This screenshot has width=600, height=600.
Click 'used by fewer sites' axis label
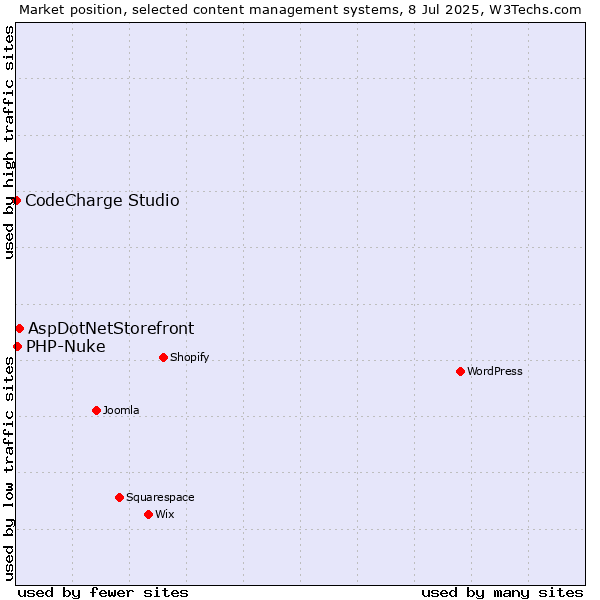coord(103,593)
